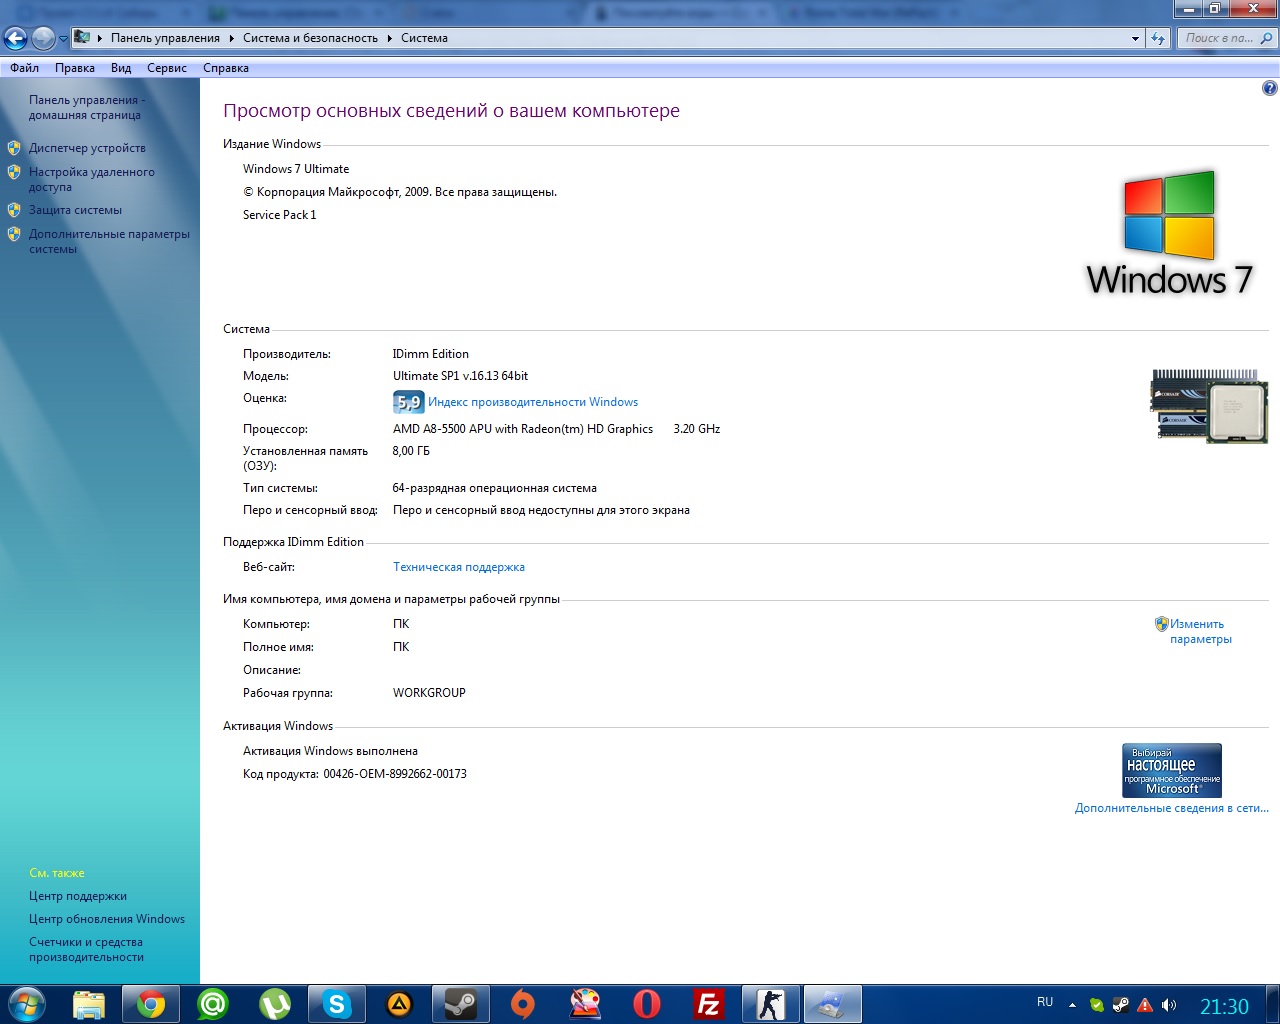Click the genuine Microsoft software badge

coord(1172,770)
